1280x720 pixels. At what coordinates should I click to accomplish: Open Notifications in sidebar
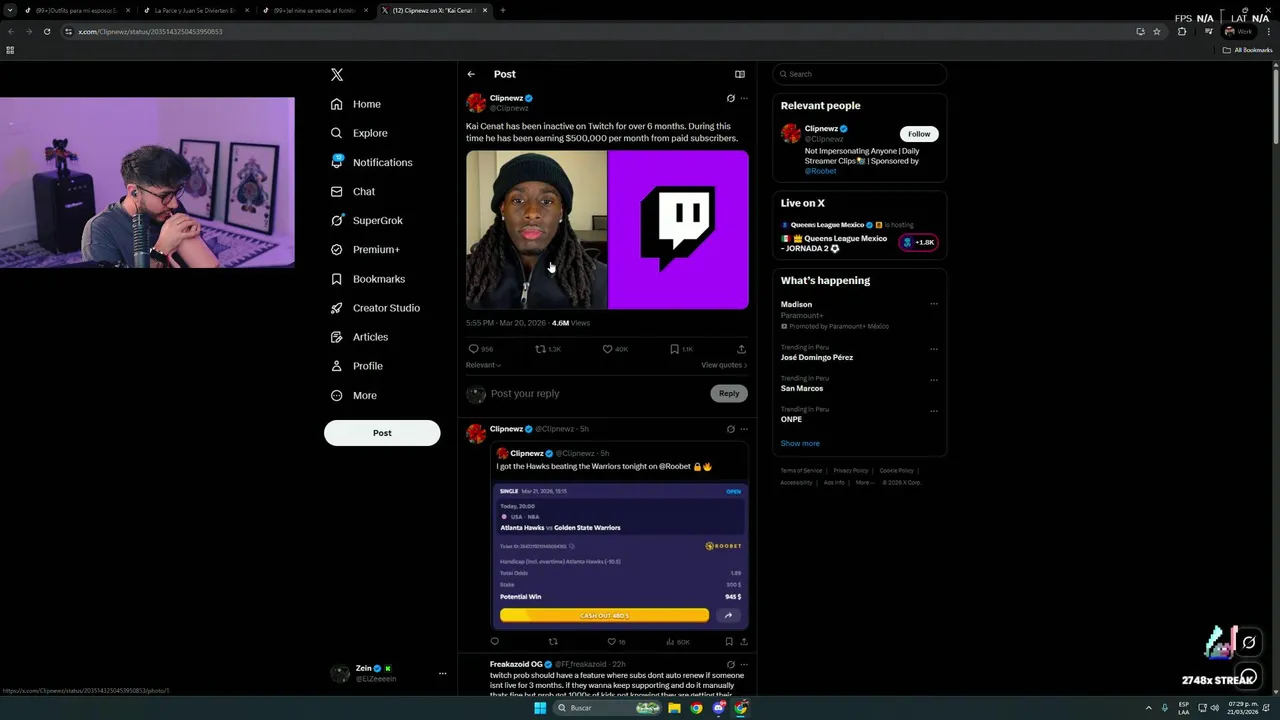coord(371,162)
